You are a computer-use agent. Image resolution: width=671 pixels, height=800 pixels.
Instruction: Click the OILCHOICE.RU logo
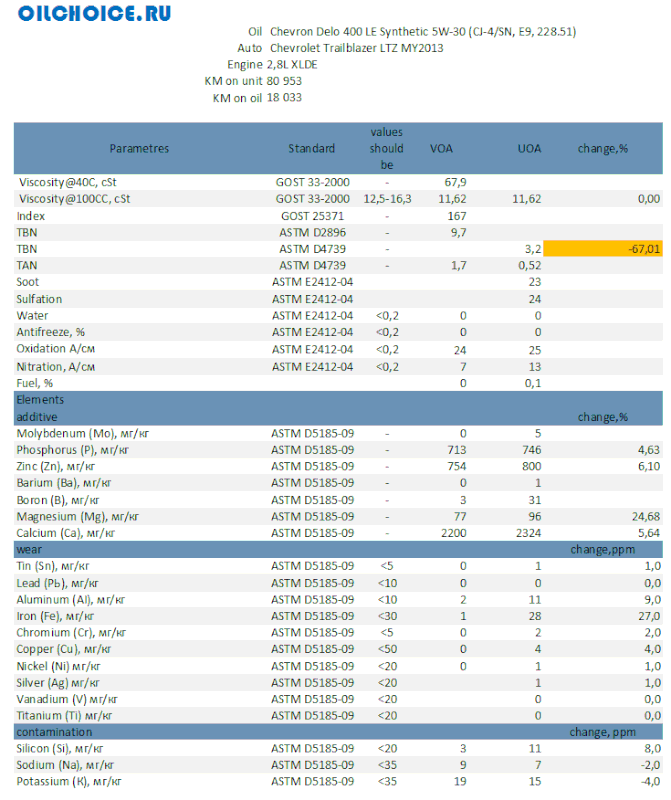[94, 13]
